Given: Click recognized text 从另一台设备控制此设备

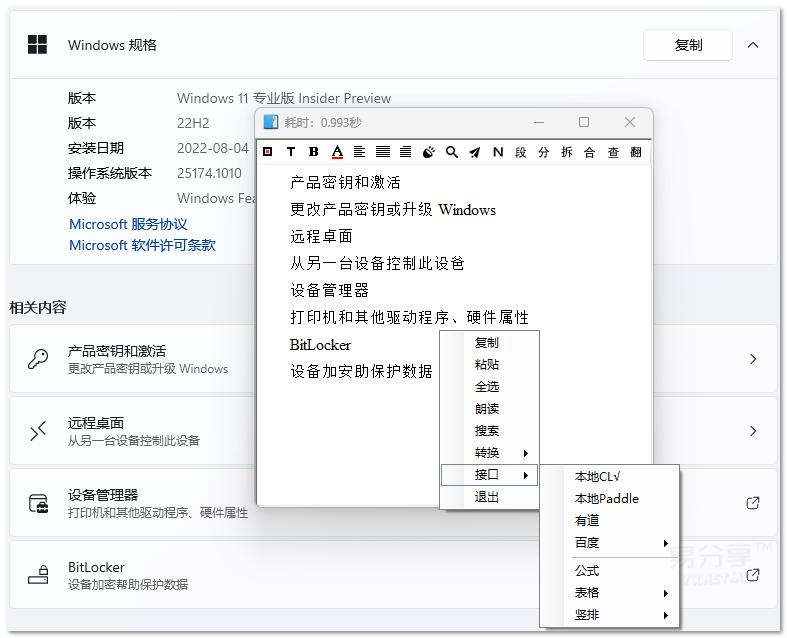Looking at the screenshot, I should click(377, 263).
